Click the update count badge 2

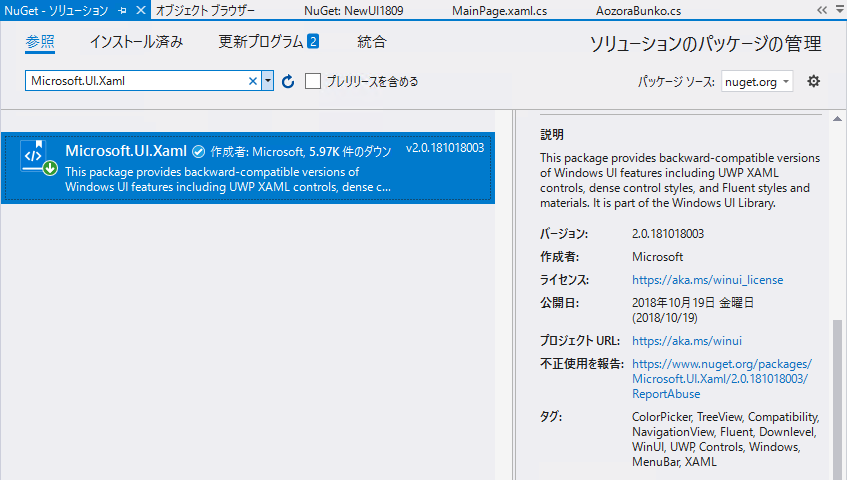click(313, 41)
